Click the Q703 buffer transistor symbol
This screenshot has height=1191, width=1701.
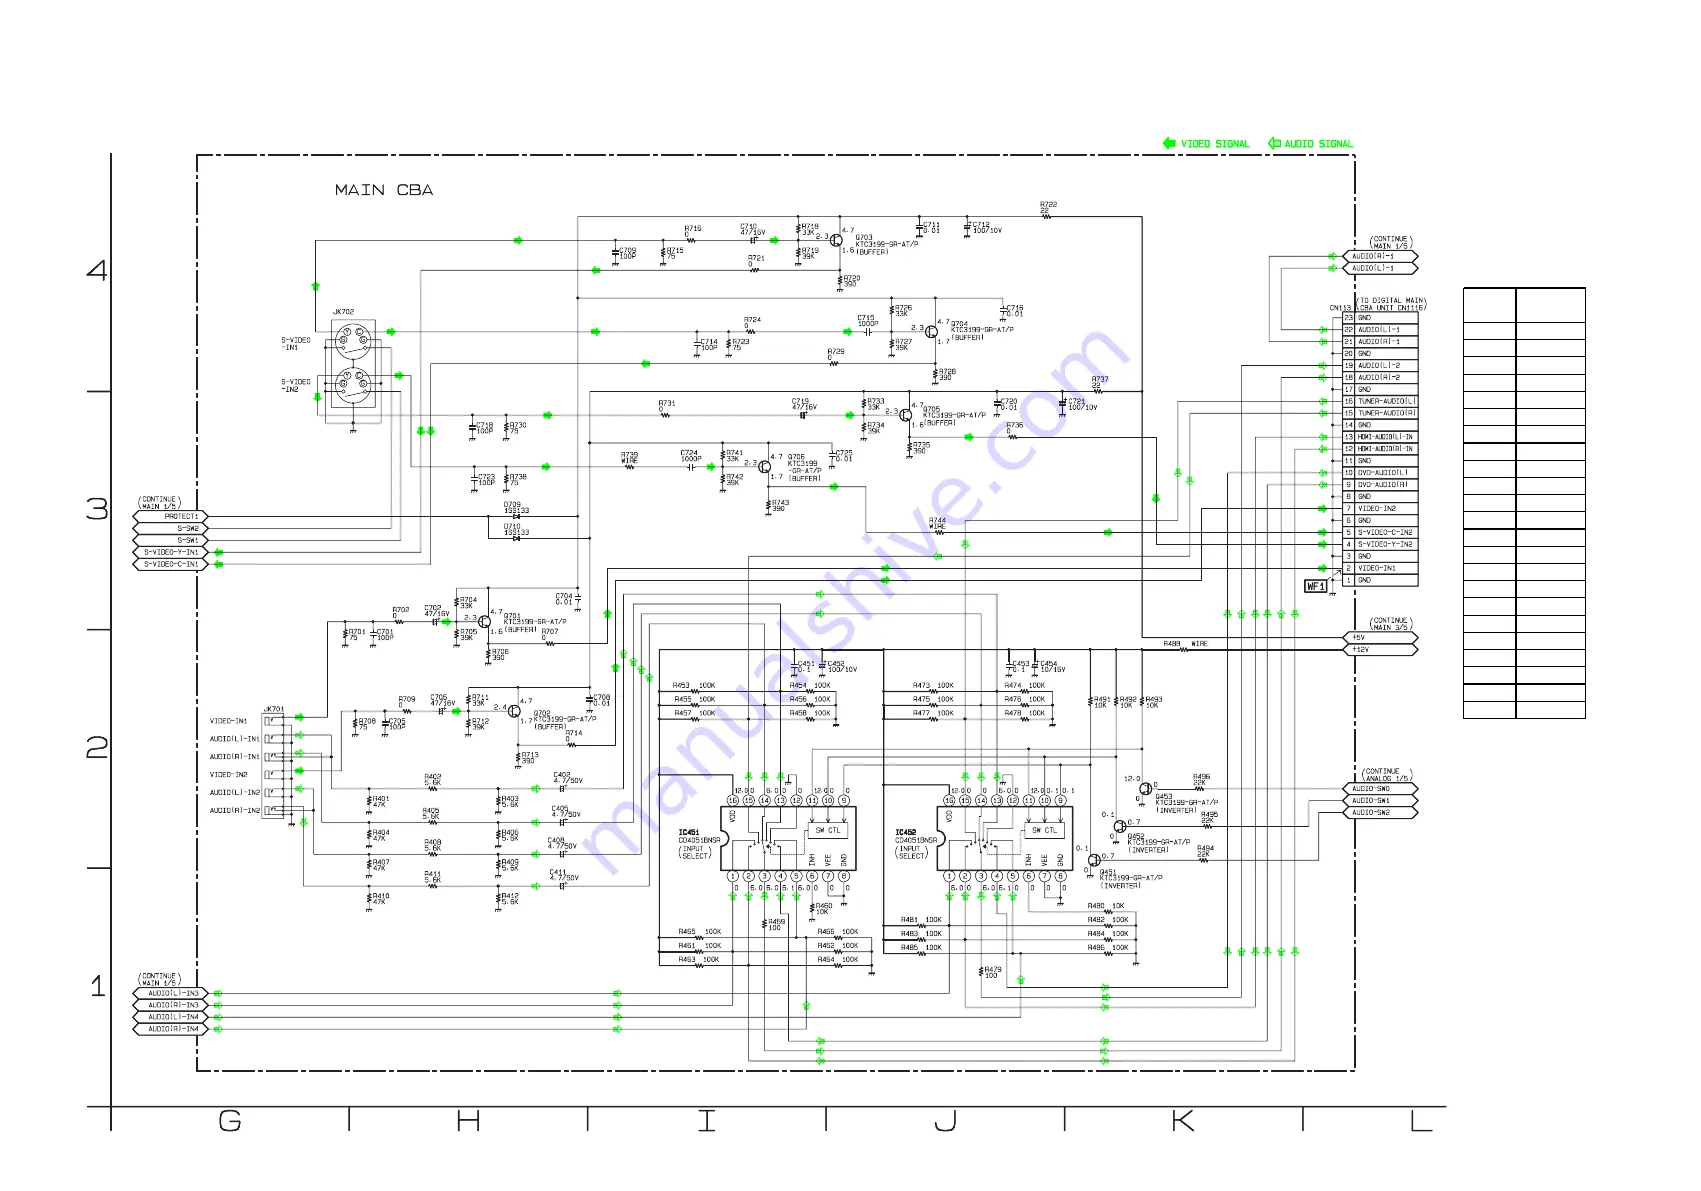[836, 240]
